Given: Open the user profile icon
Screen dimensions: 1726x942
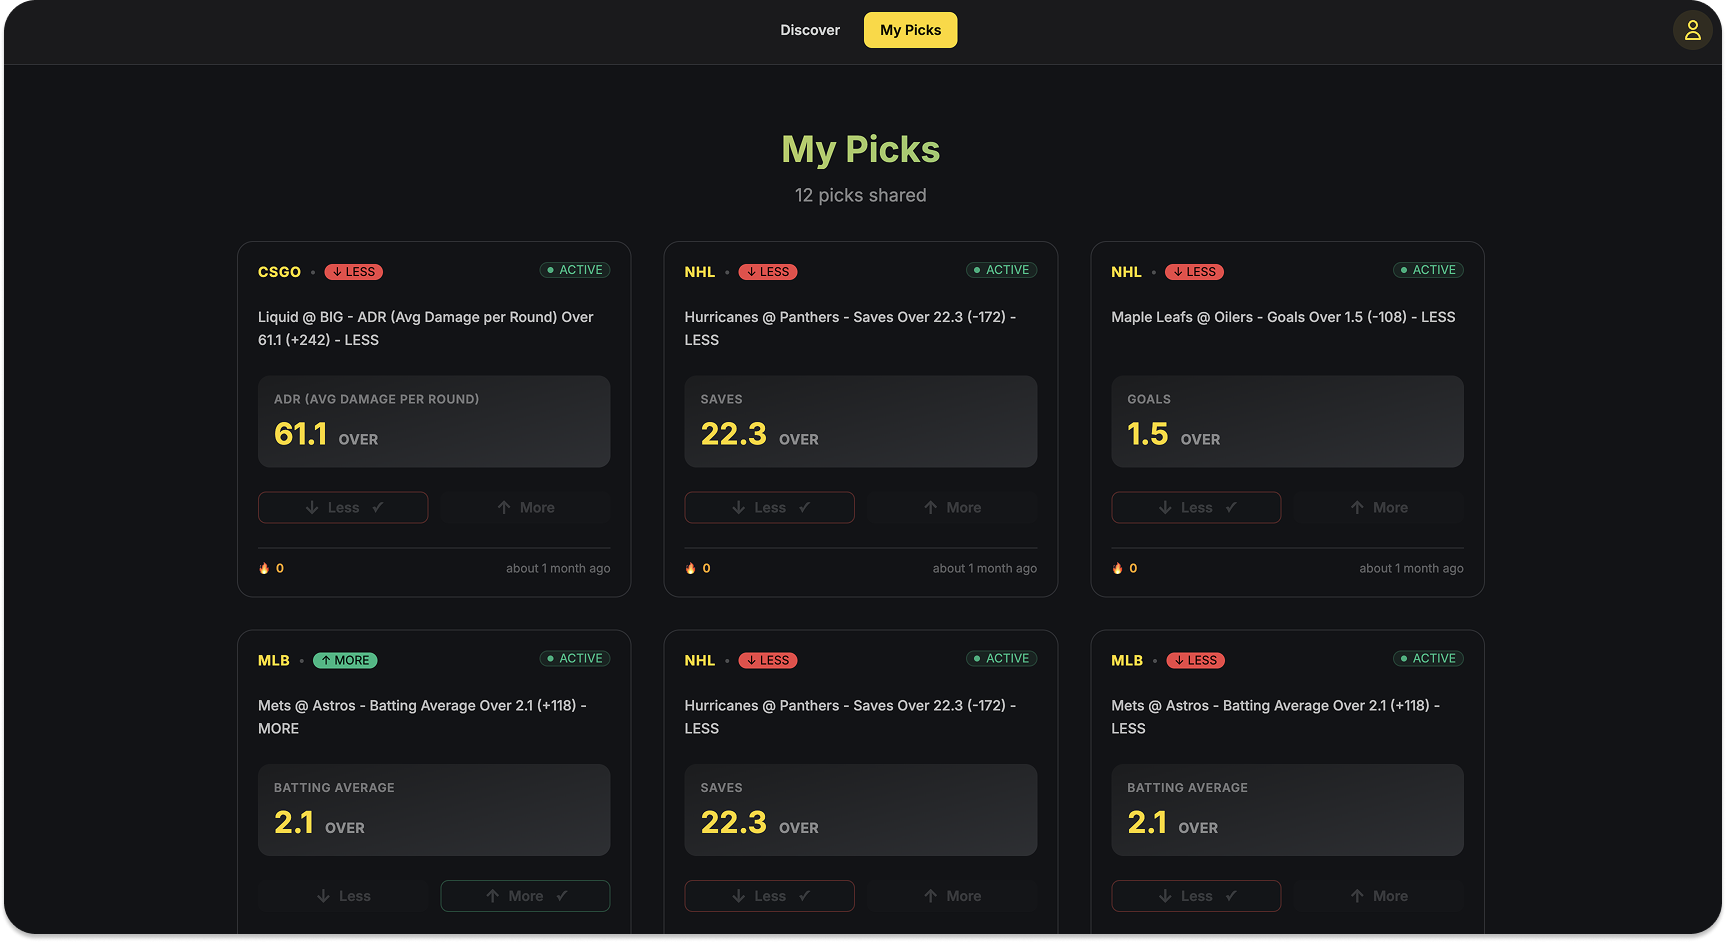Looking at the screenshot, I should point(1692,30).
